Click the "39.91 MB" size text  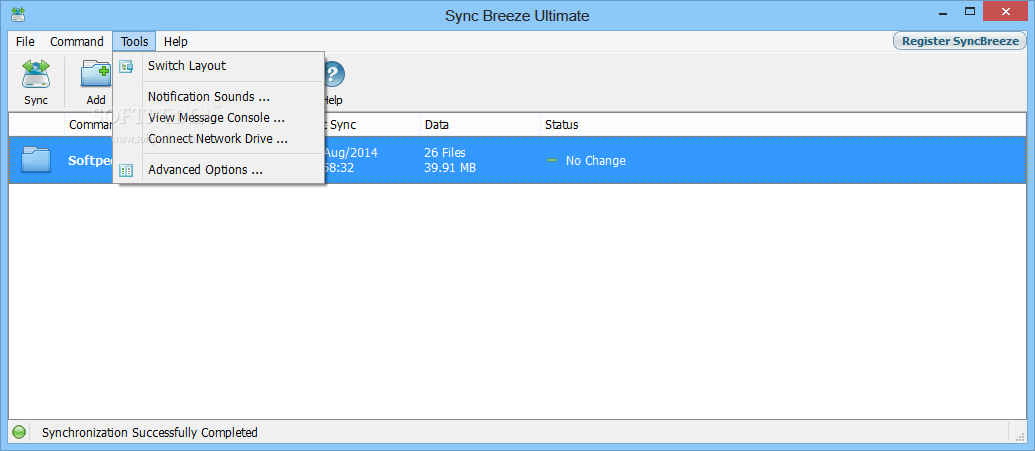tap(450, 168)
